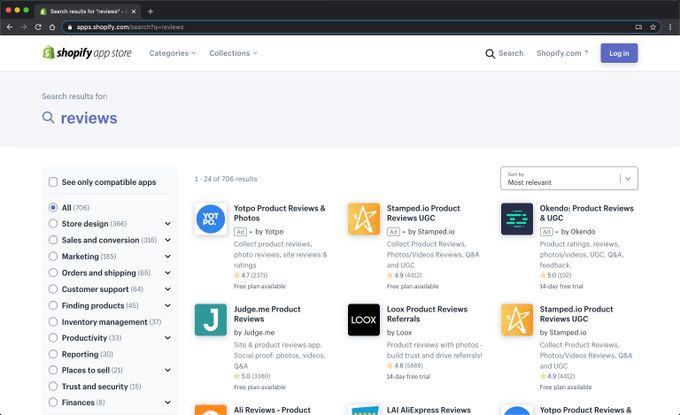680x415 pixels.
Task: Expand the Finances chevron
Action: pyautogui.click(x=168, y=402)
